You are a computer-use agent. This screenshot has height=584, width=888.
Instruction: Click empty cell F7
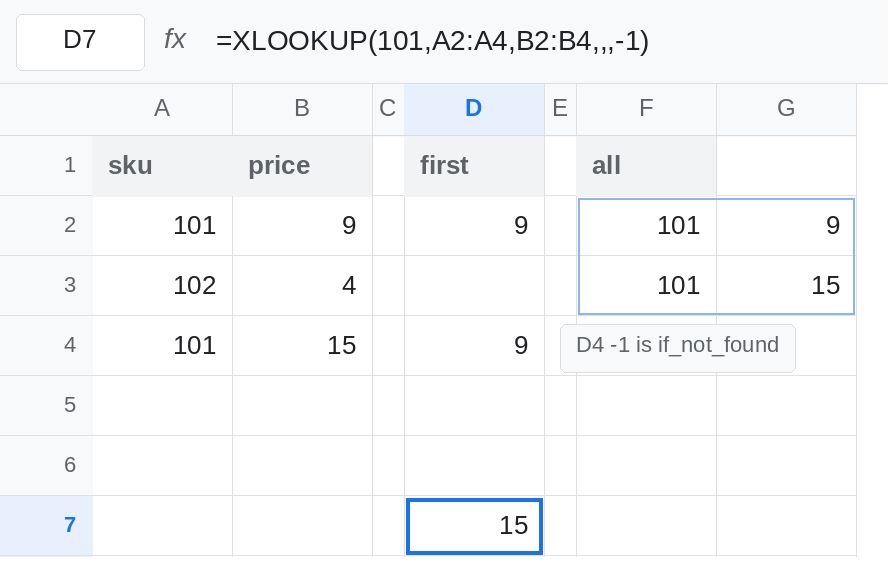(x=646, y=526)
